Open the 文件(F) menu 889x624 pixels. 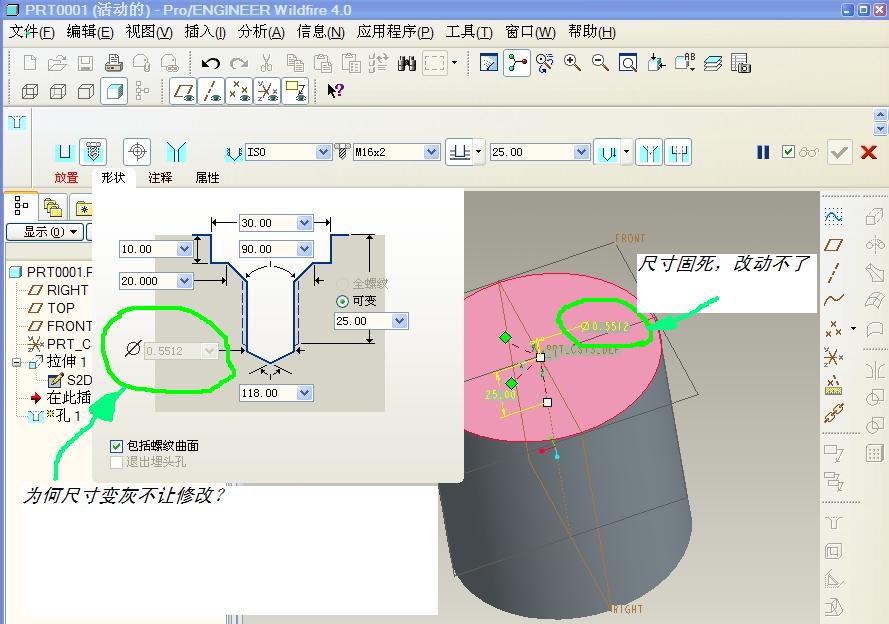click(x=32, y=32)
